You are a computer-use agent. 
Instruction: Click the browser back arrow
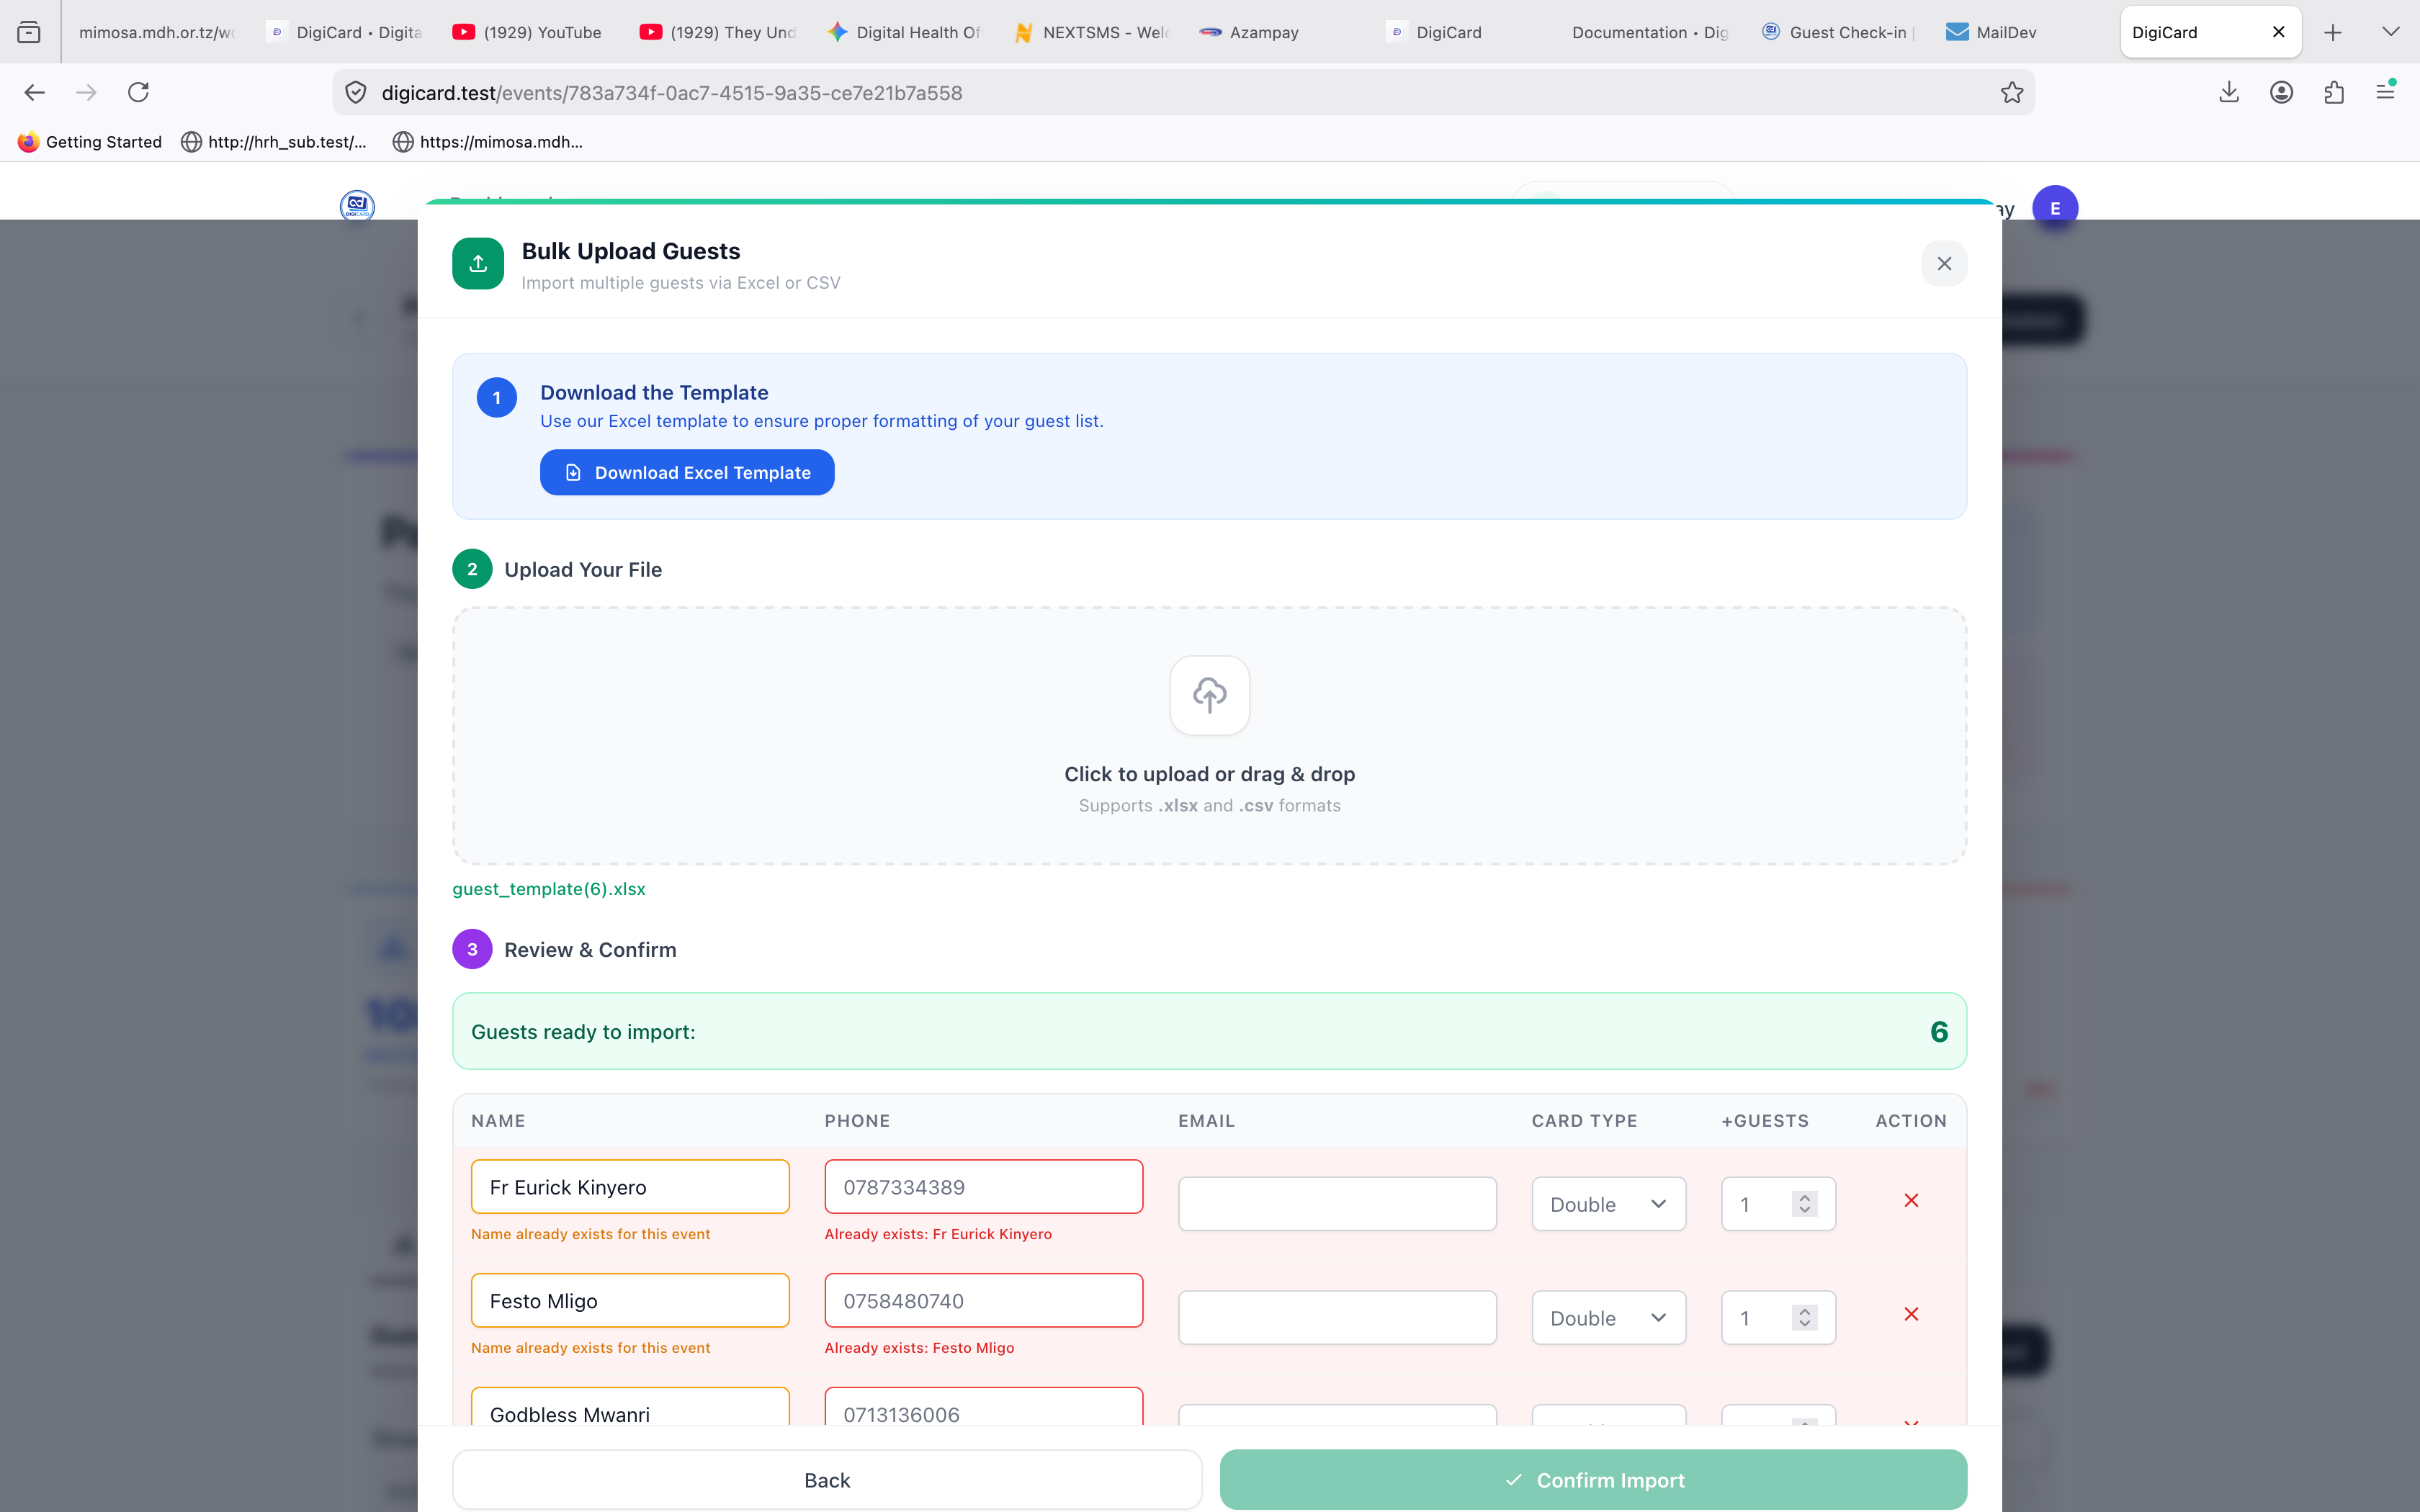point(35,93)
